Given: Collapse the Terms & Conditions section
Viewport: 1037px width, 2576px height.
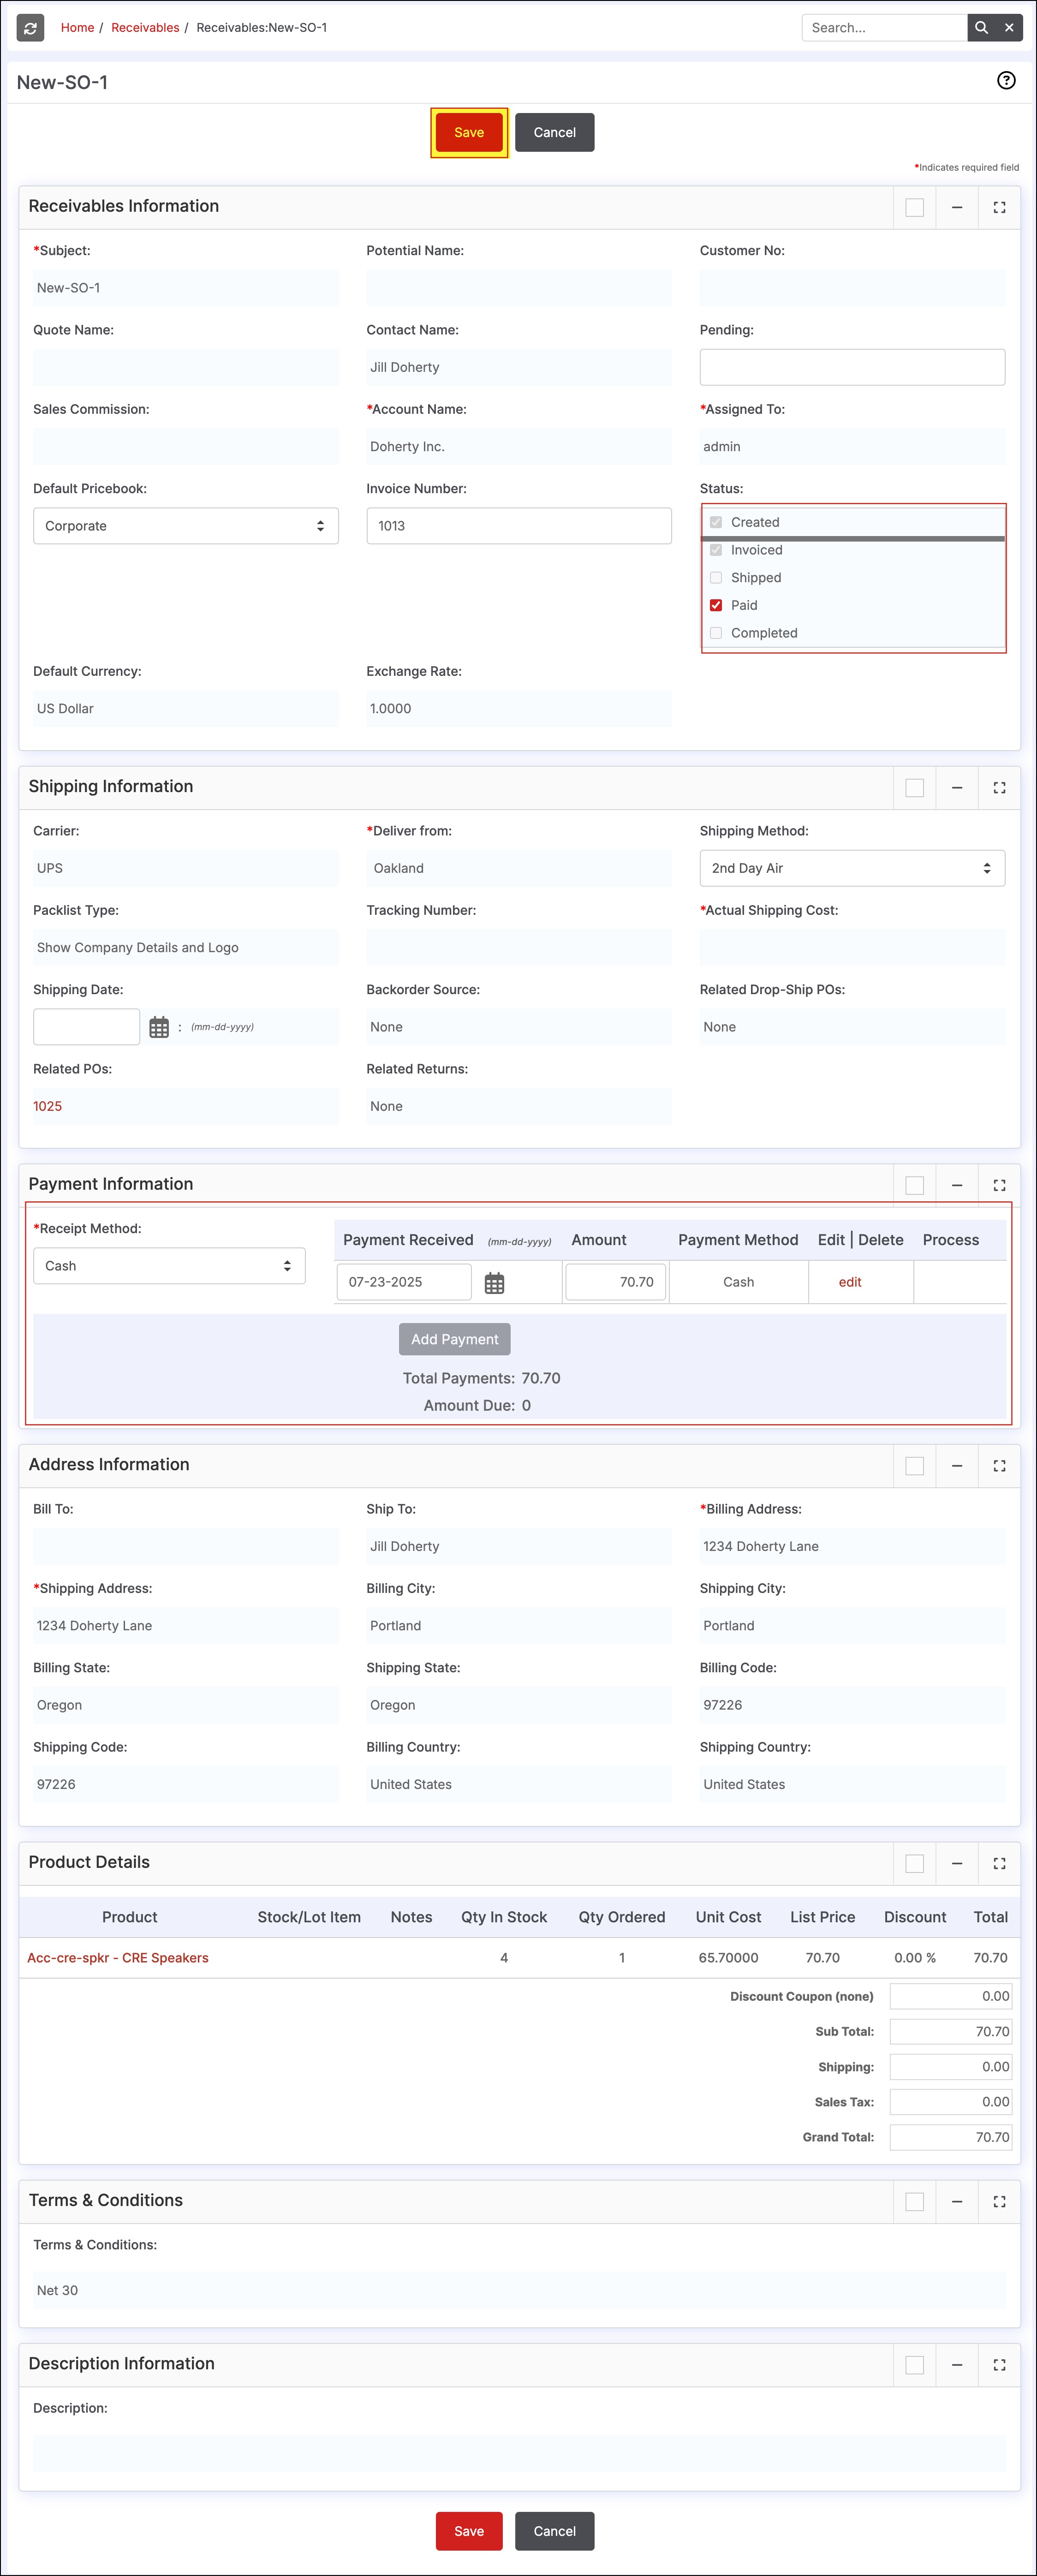Looking at the screenshot, I should point(957,2202).
